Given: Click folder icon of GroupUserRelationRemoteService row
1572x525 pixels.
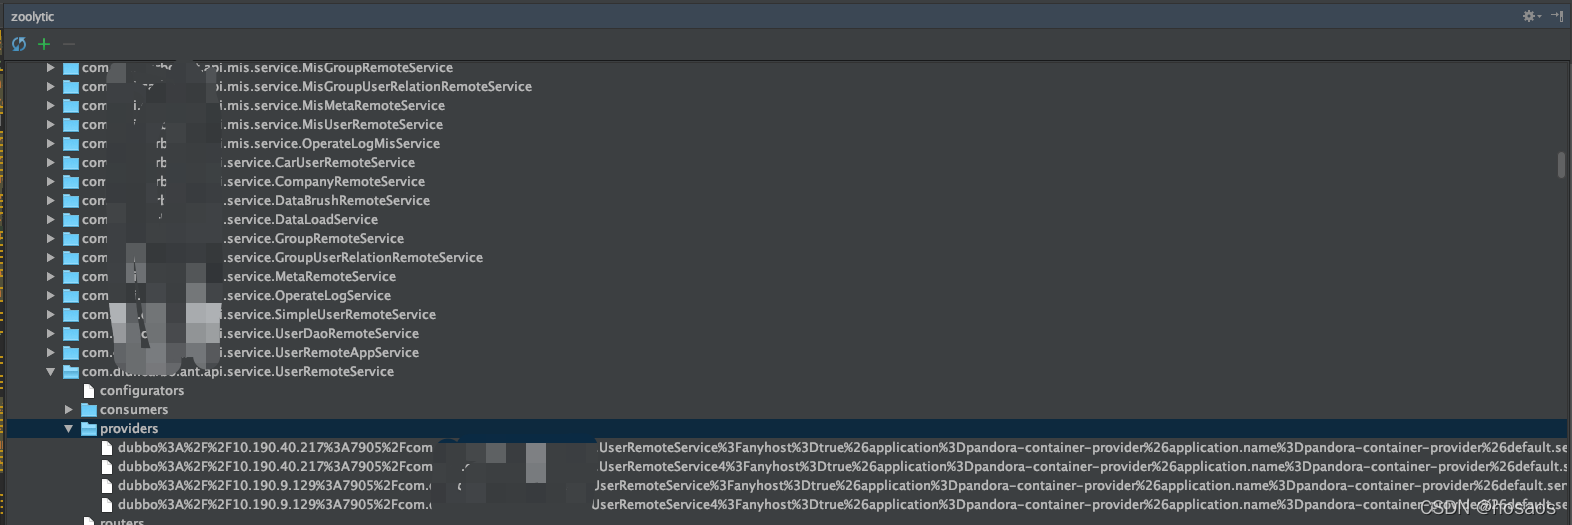Looking at the screenshot, I should point(71,258).
